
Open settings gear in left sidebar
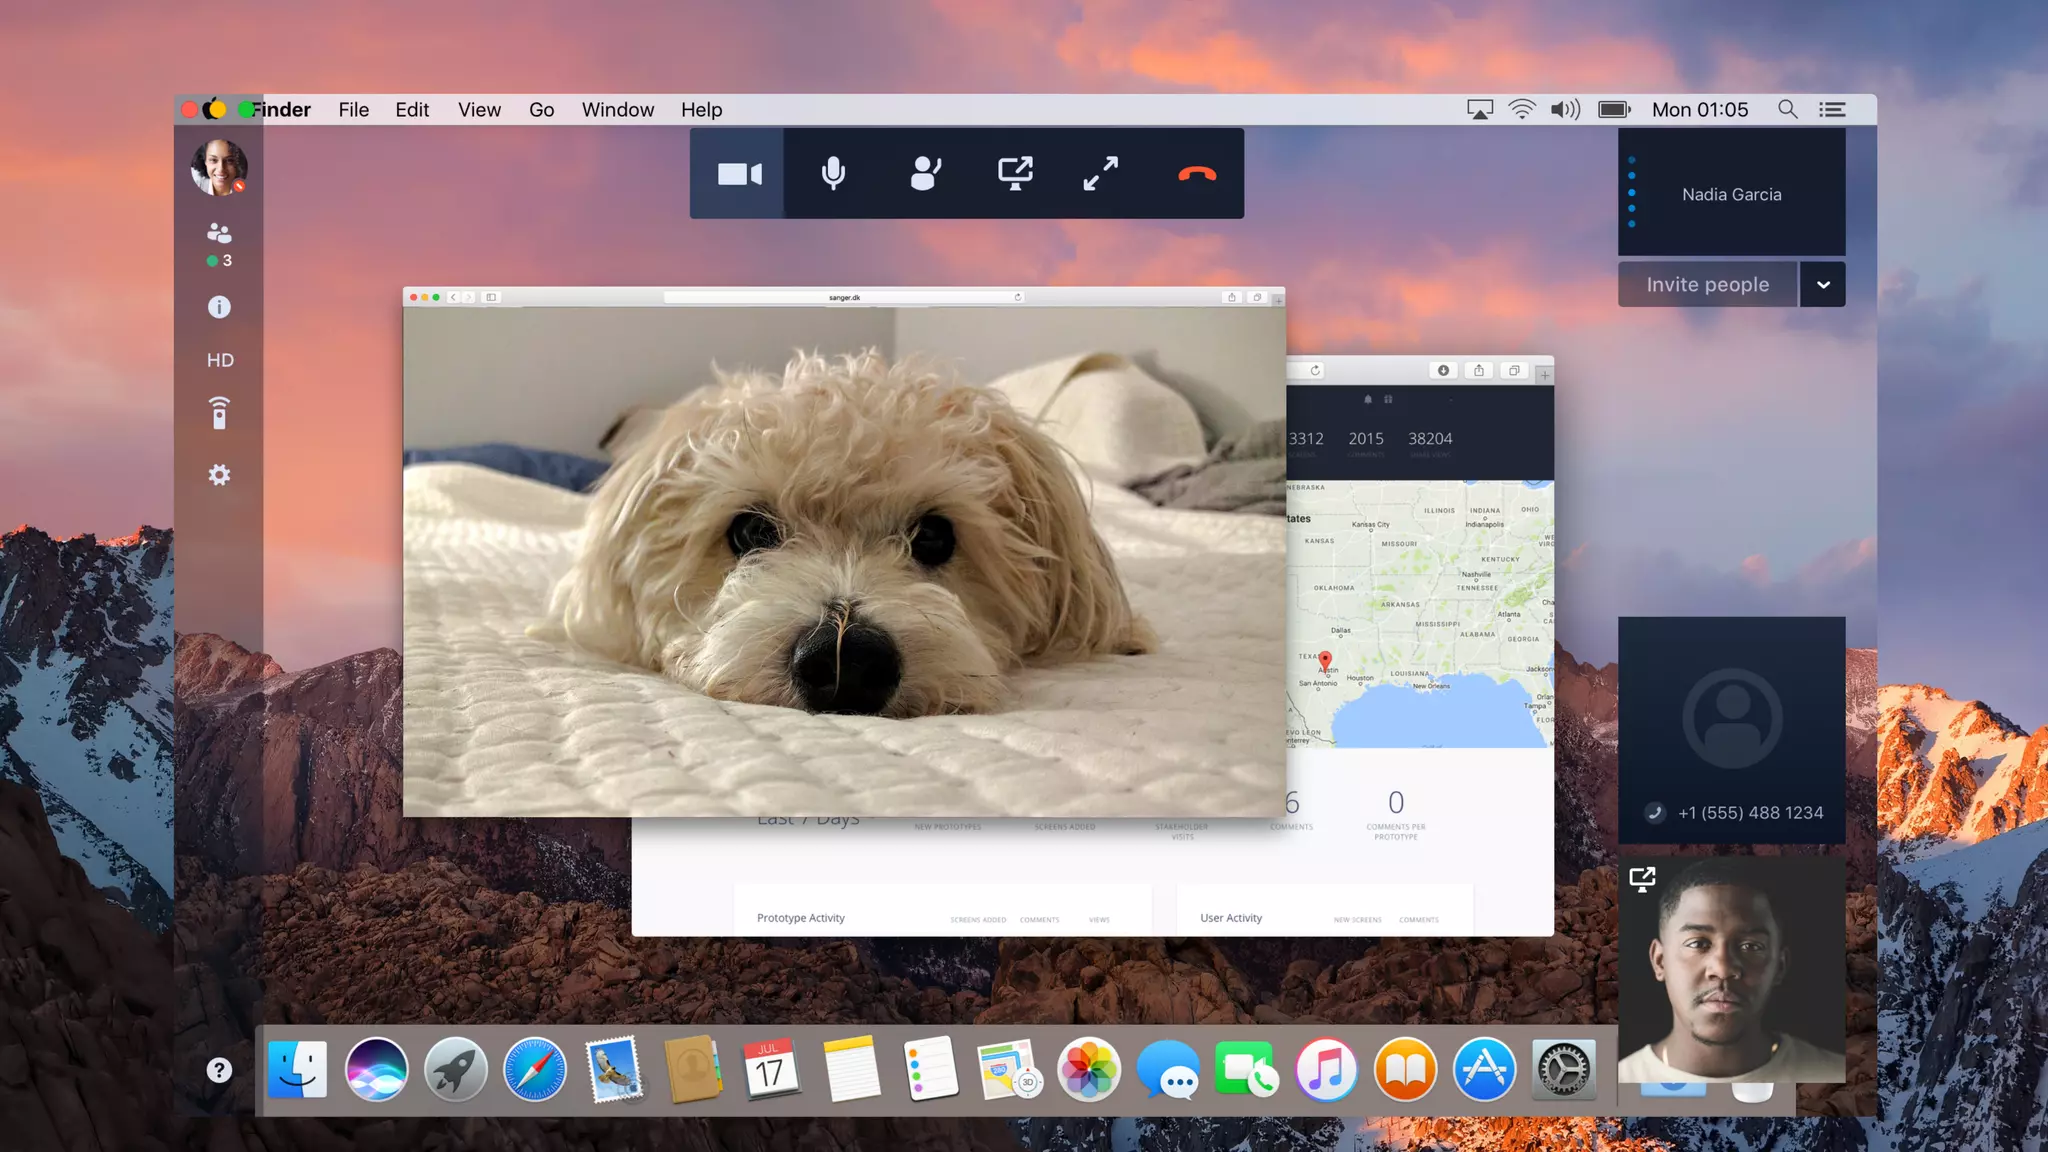point(219,475)
